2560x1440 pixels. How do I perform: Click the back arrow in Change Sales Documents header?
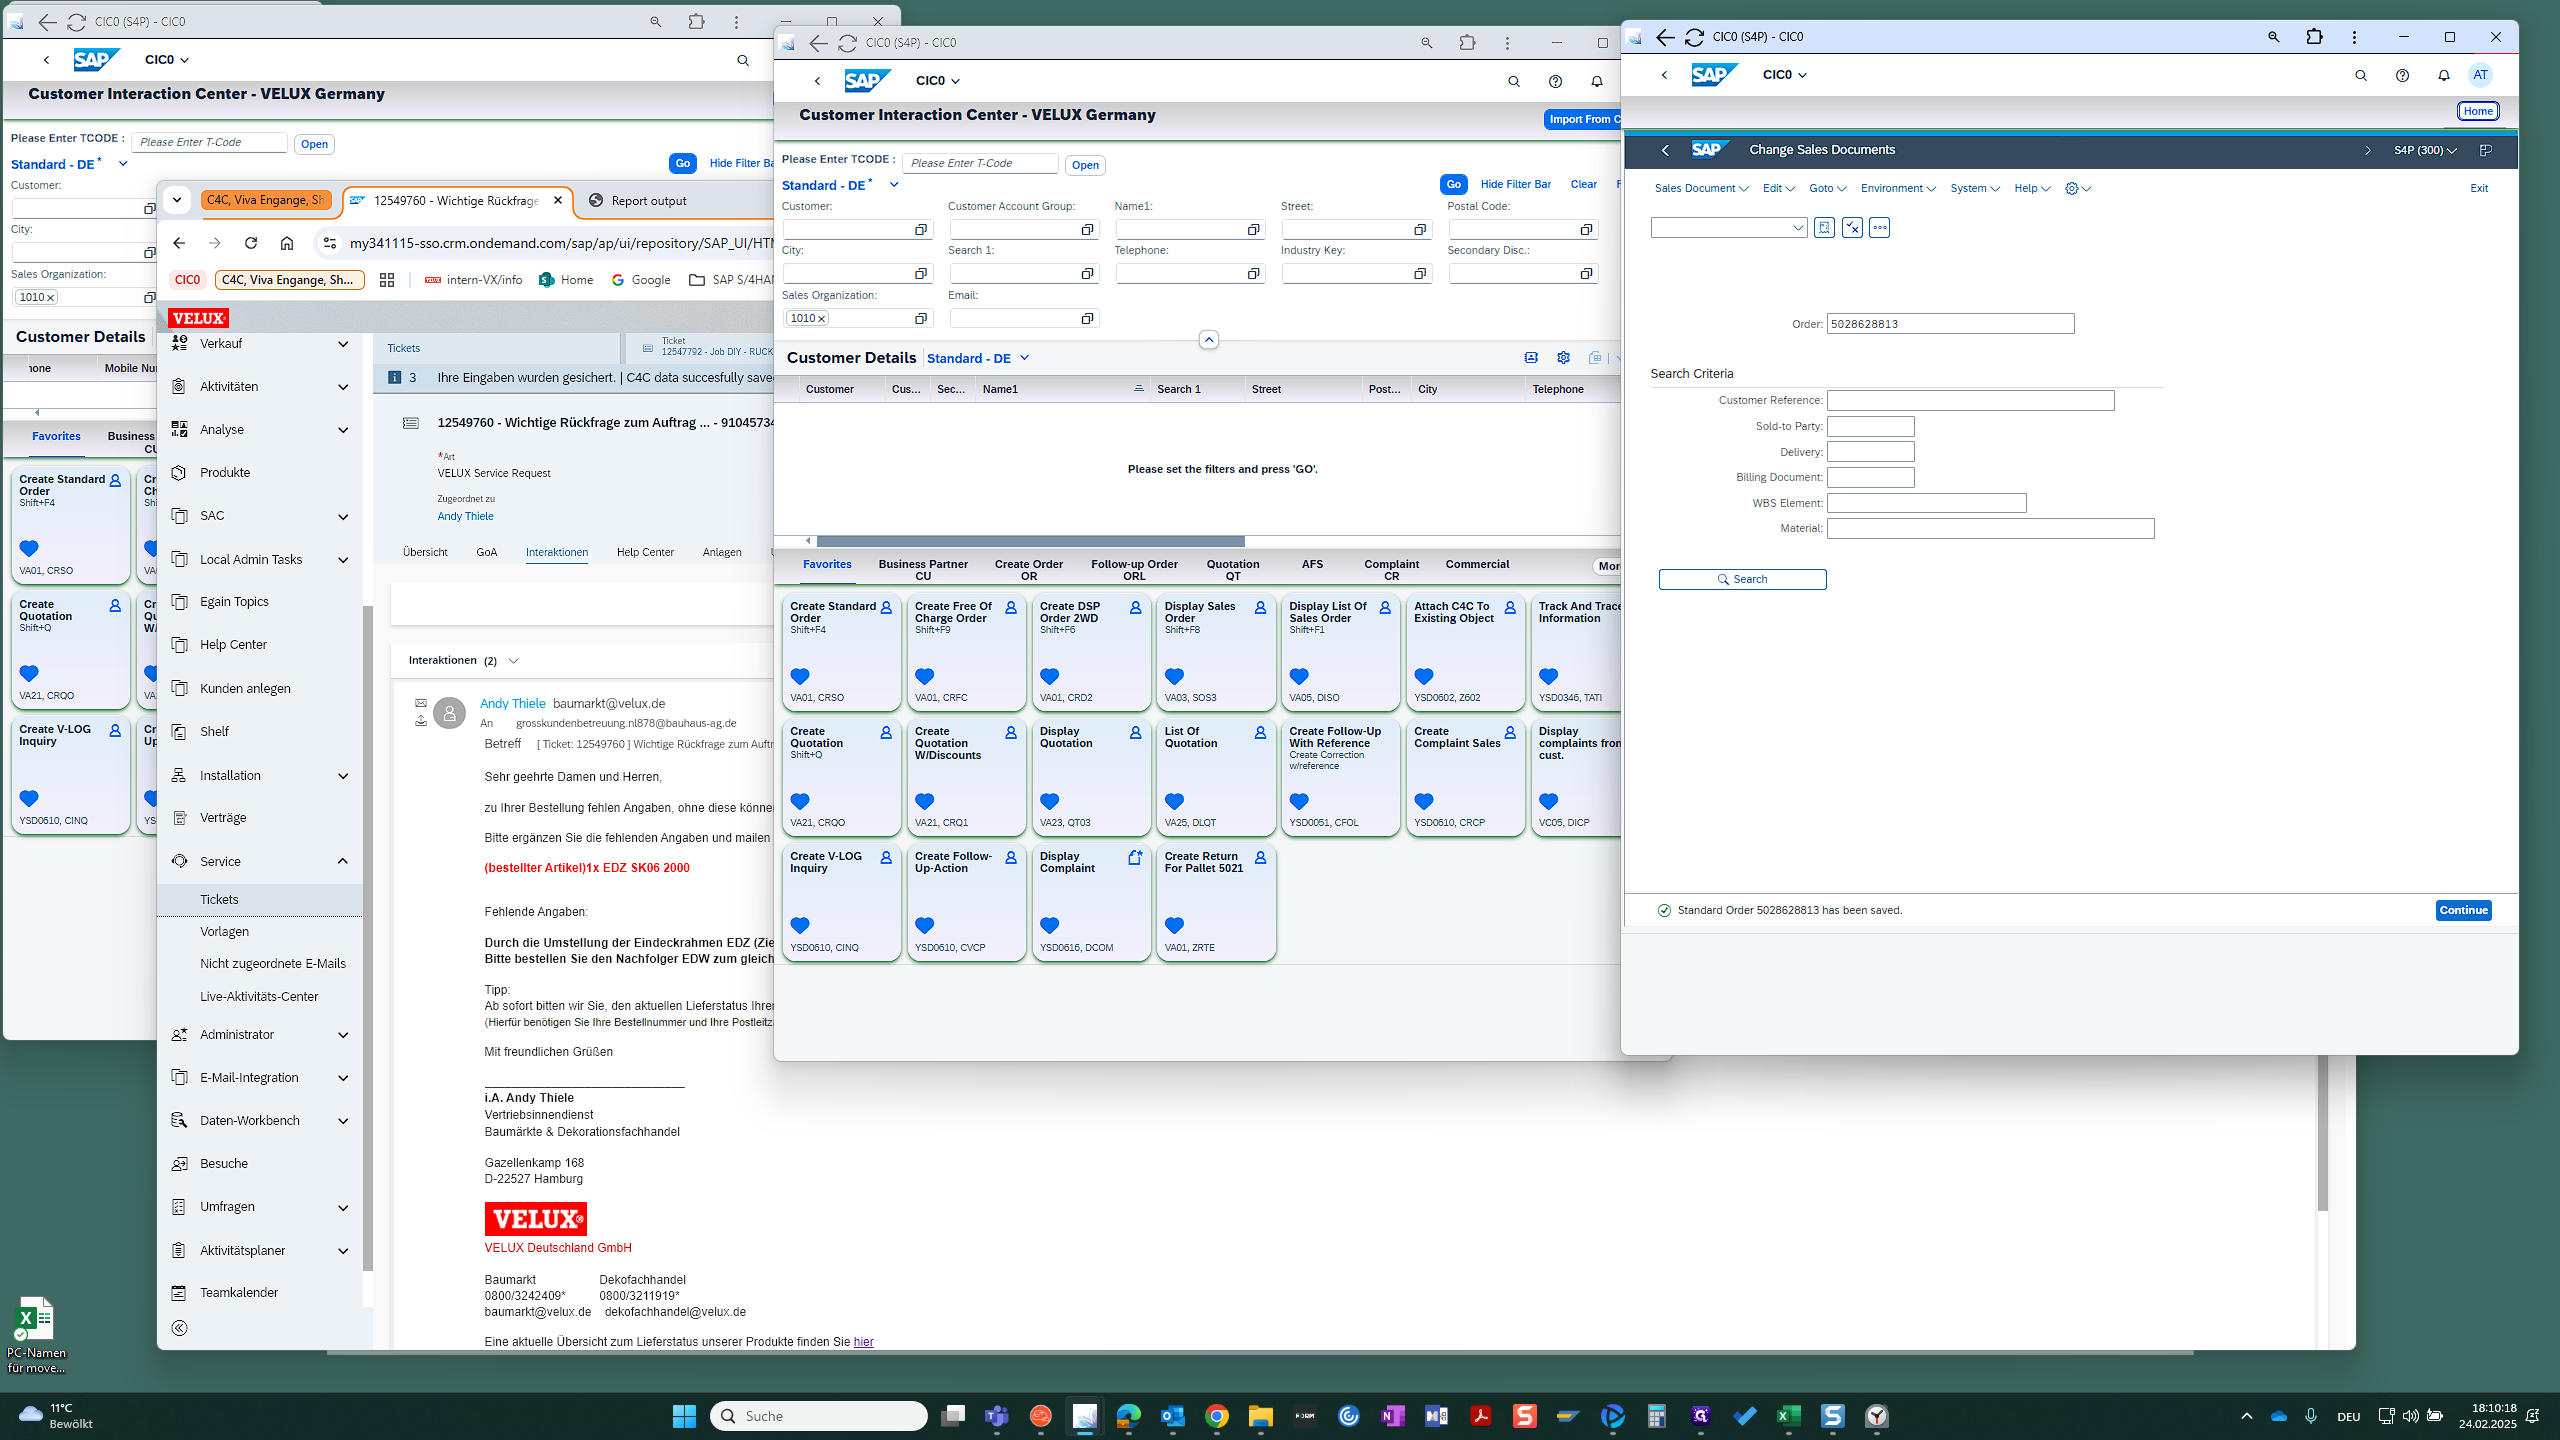click(x=1665, y=150)
